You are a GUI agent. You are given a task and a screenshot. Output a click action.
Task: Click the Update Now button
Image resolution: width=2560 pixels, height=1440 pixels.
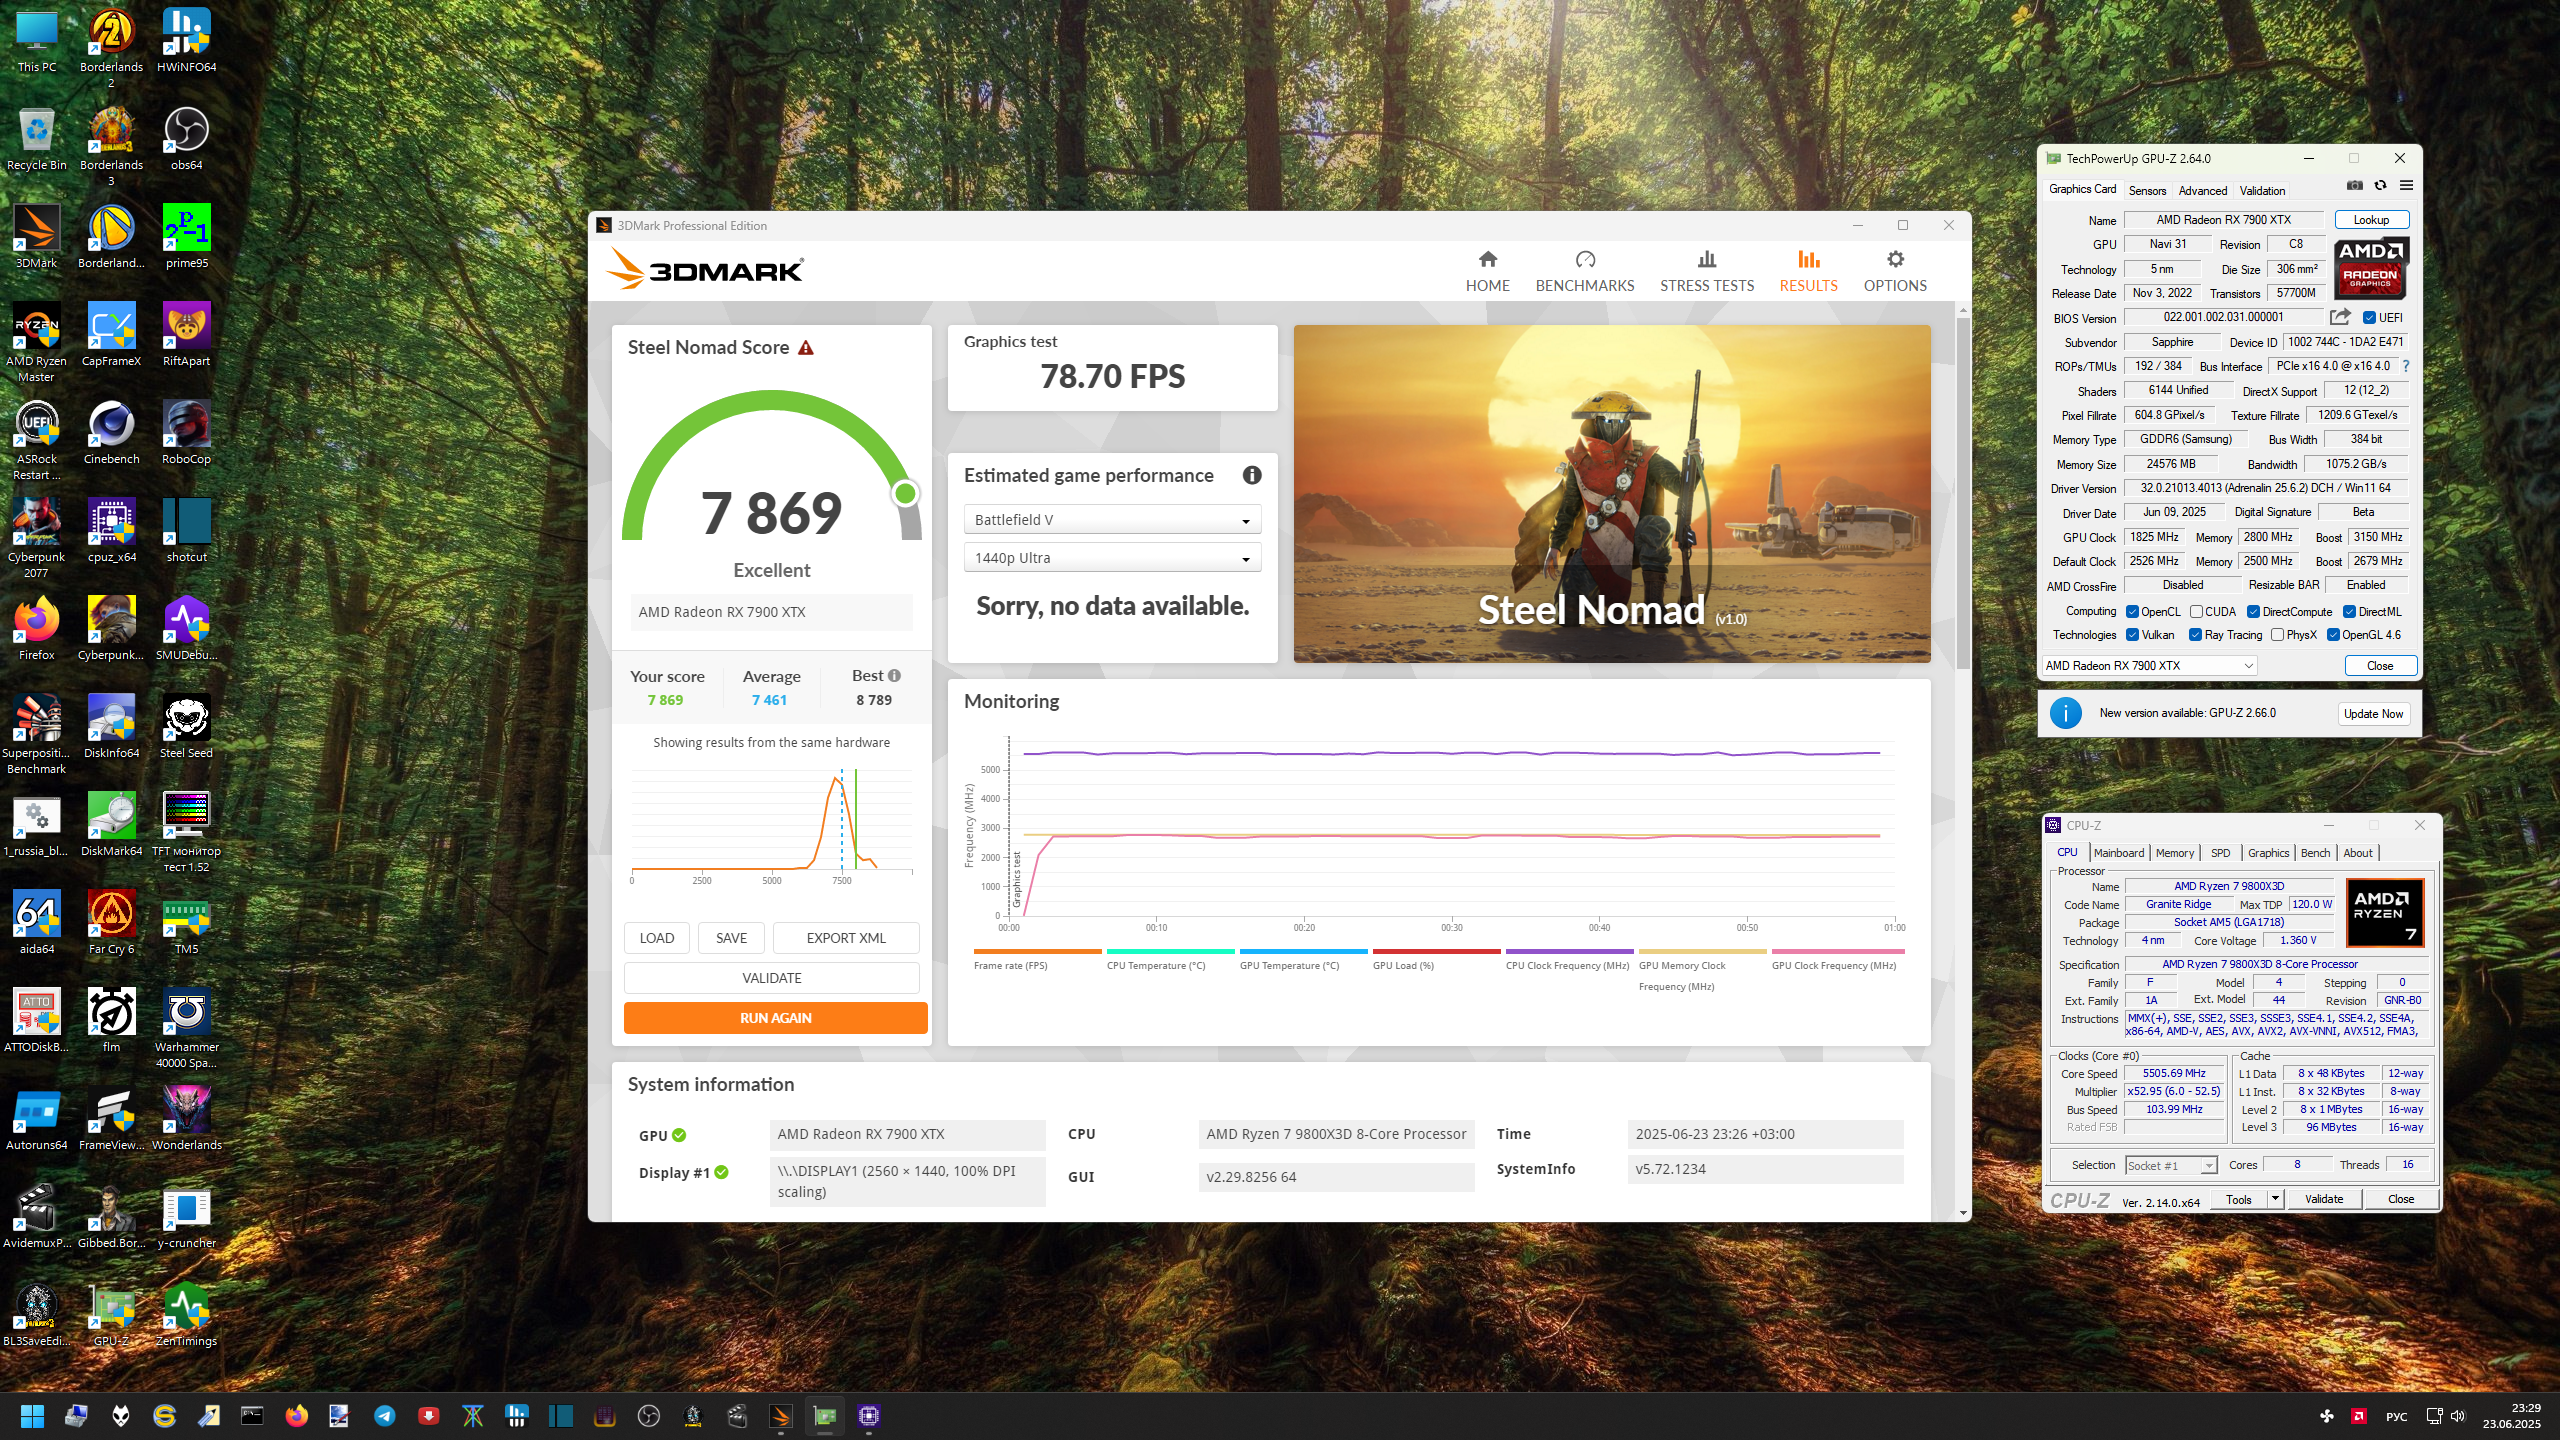2373,714
